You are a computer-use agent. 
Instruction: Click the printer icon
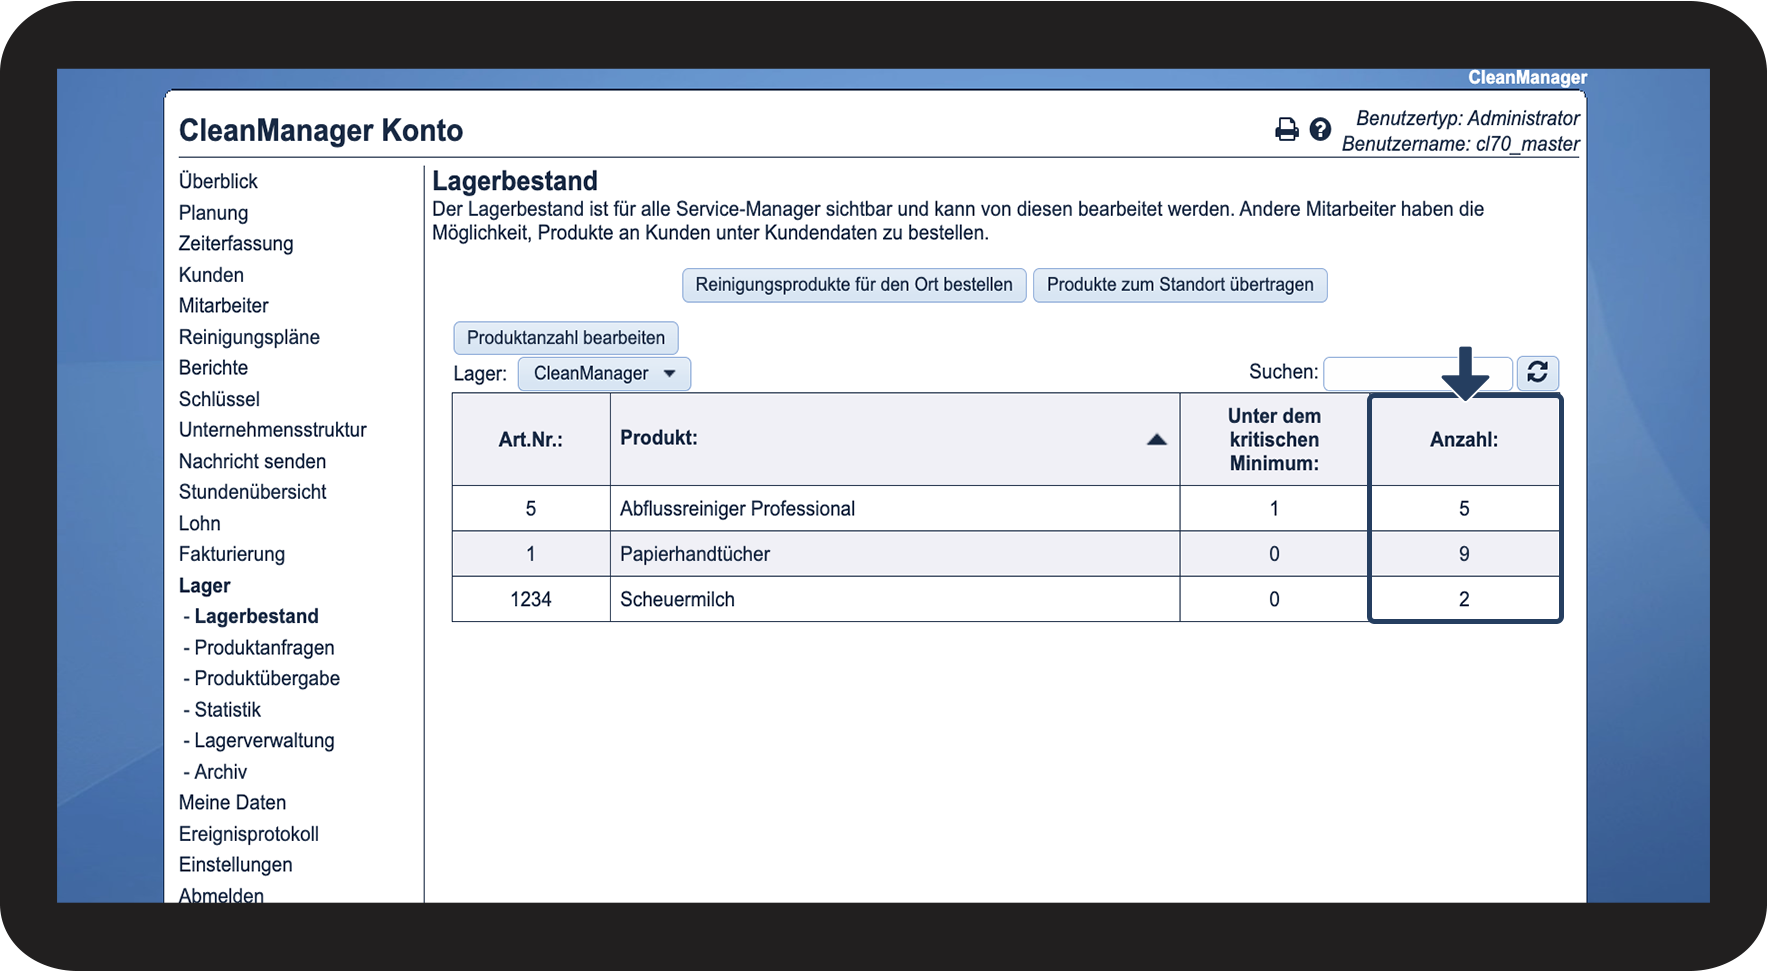pos(1286,129)
